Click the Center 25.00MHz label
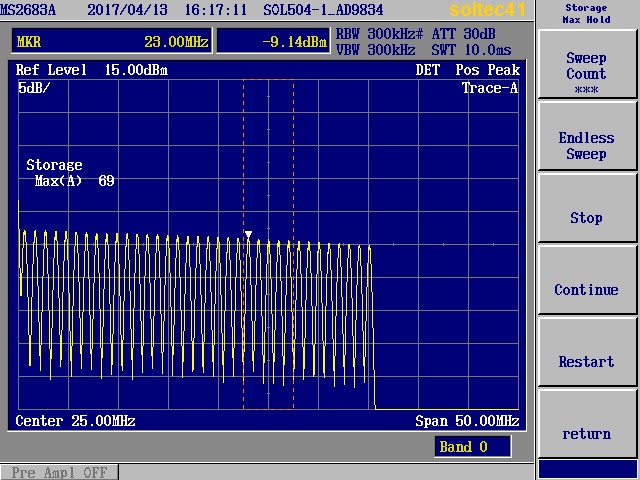 tap(75, 421)
